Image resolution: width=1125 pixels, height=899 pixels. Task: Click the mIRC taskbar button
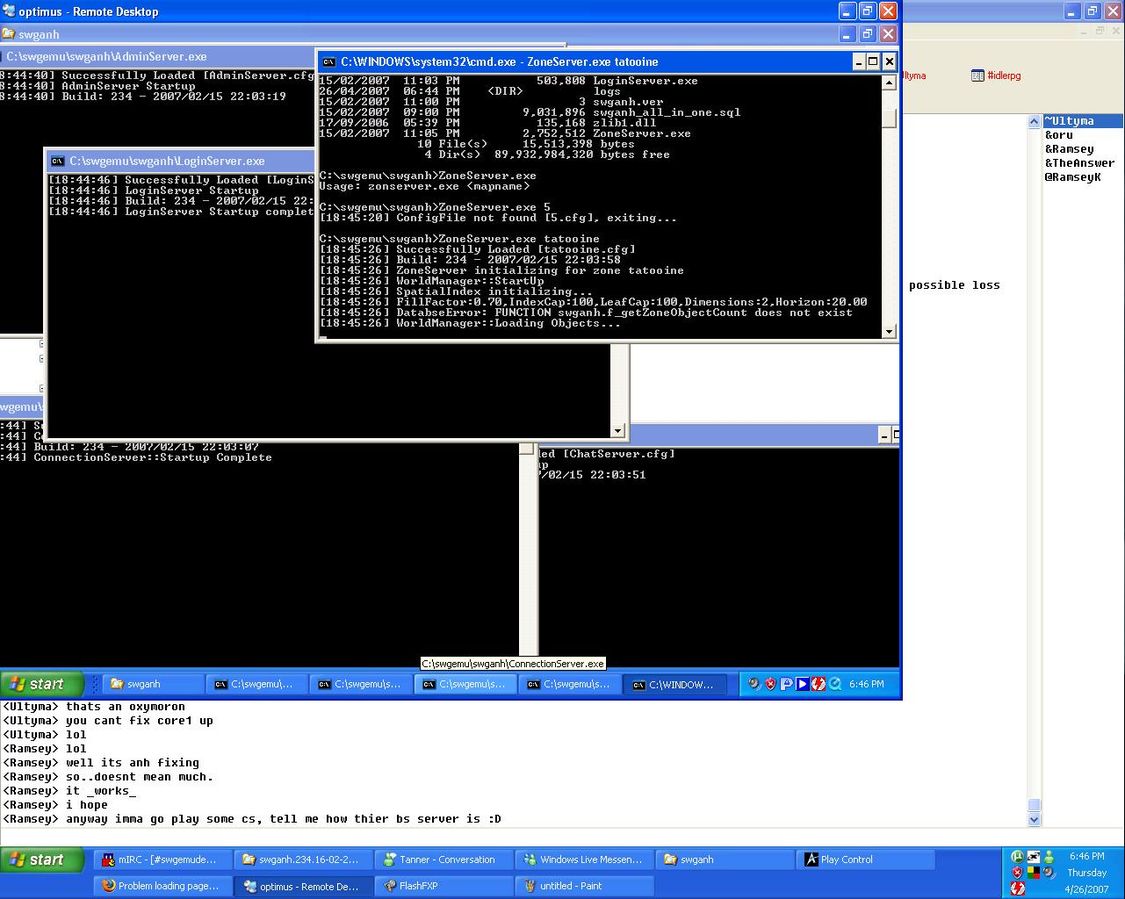pos(160,860)
